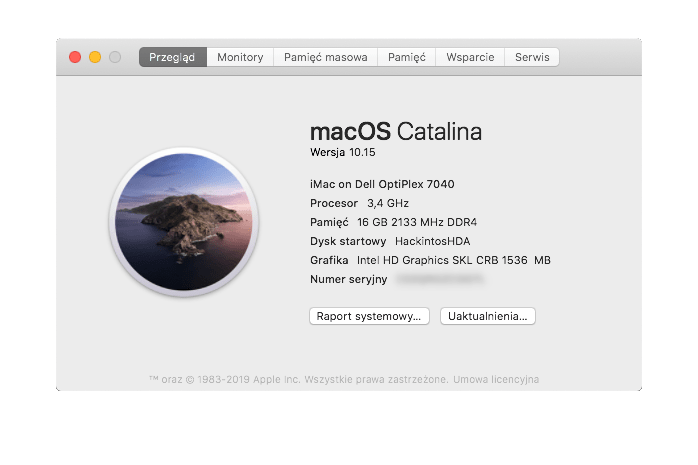Open the Monitory tab
The width and height of the screenshot is (698, 465).
pos(240,57)
